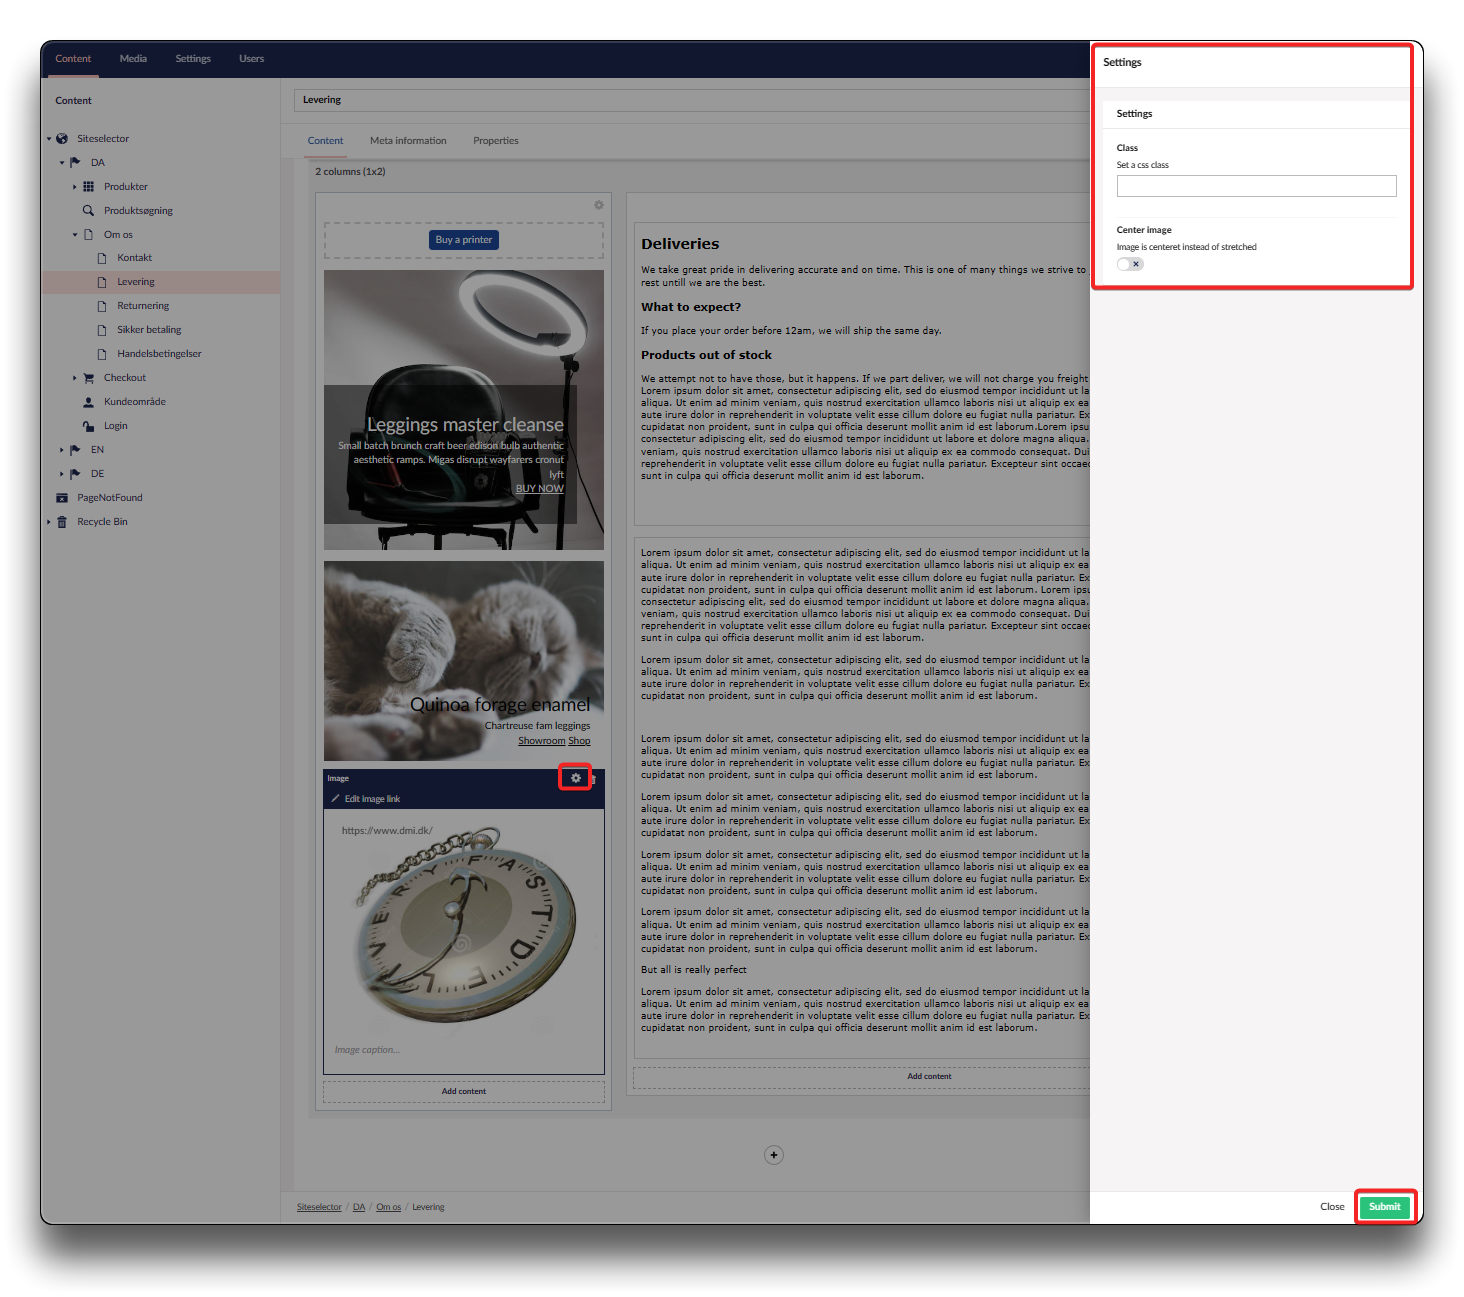
Task: Open the Media section tab
Action: (133, 59)
